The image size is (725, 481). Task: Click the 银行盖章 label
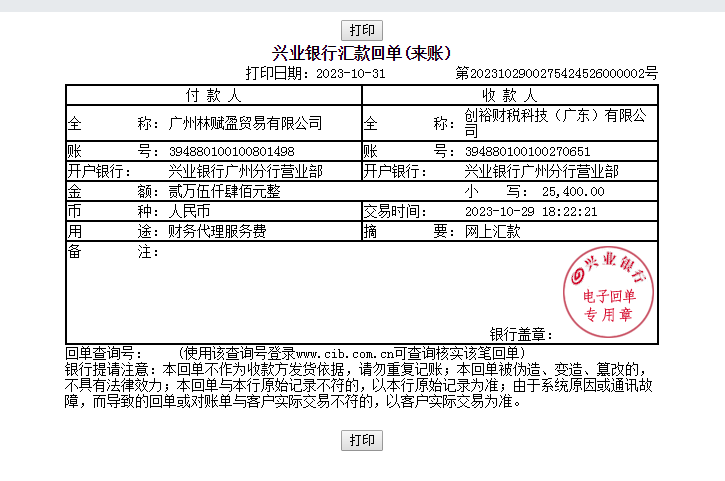[x=521, y=334]
